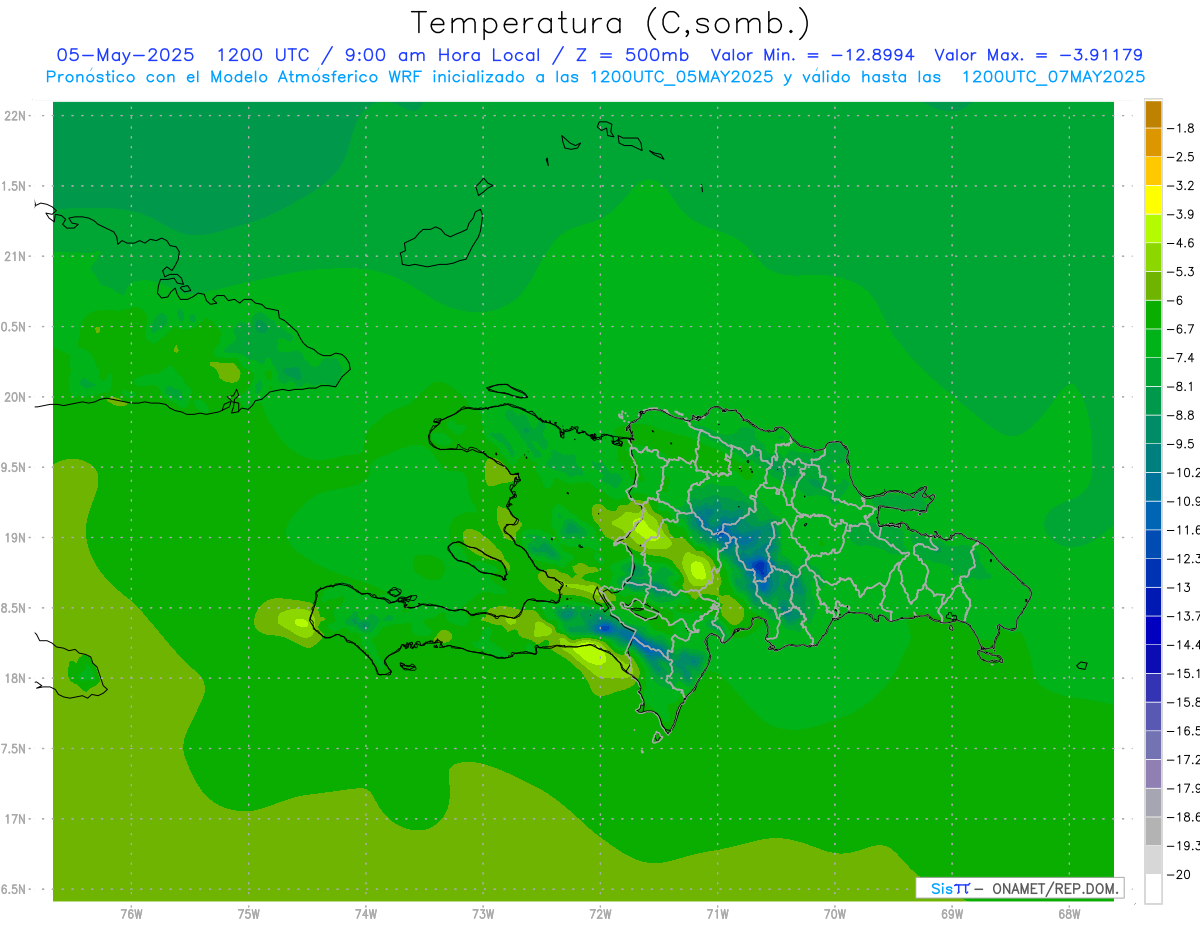Click the orange legend swatch above -1.8

click(1153, 114)
